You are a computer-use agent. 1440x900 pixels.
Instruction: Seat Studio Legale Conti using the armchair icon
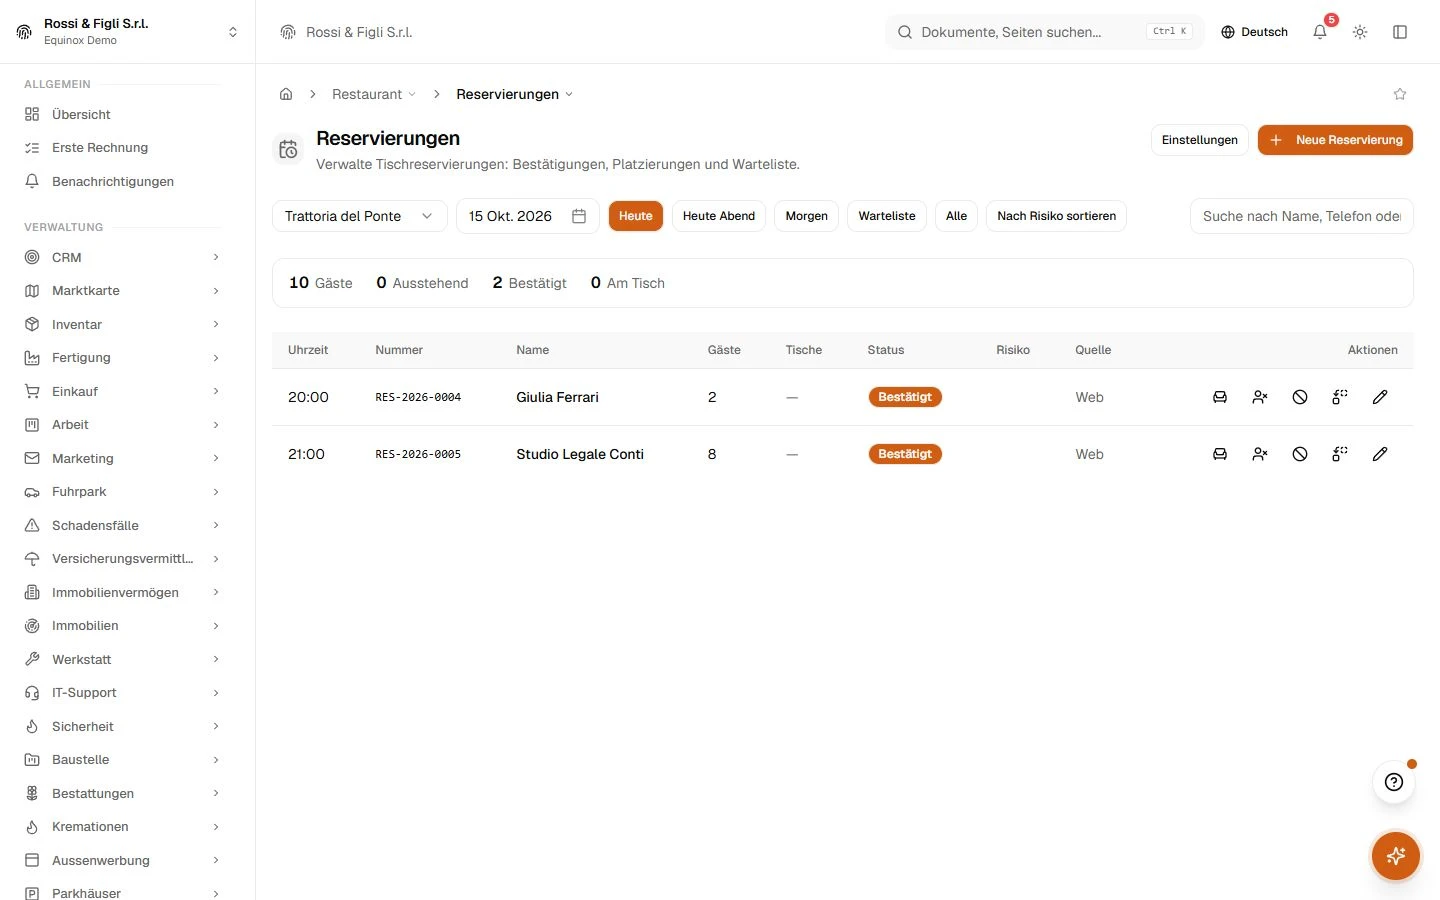pos(1220,454)
